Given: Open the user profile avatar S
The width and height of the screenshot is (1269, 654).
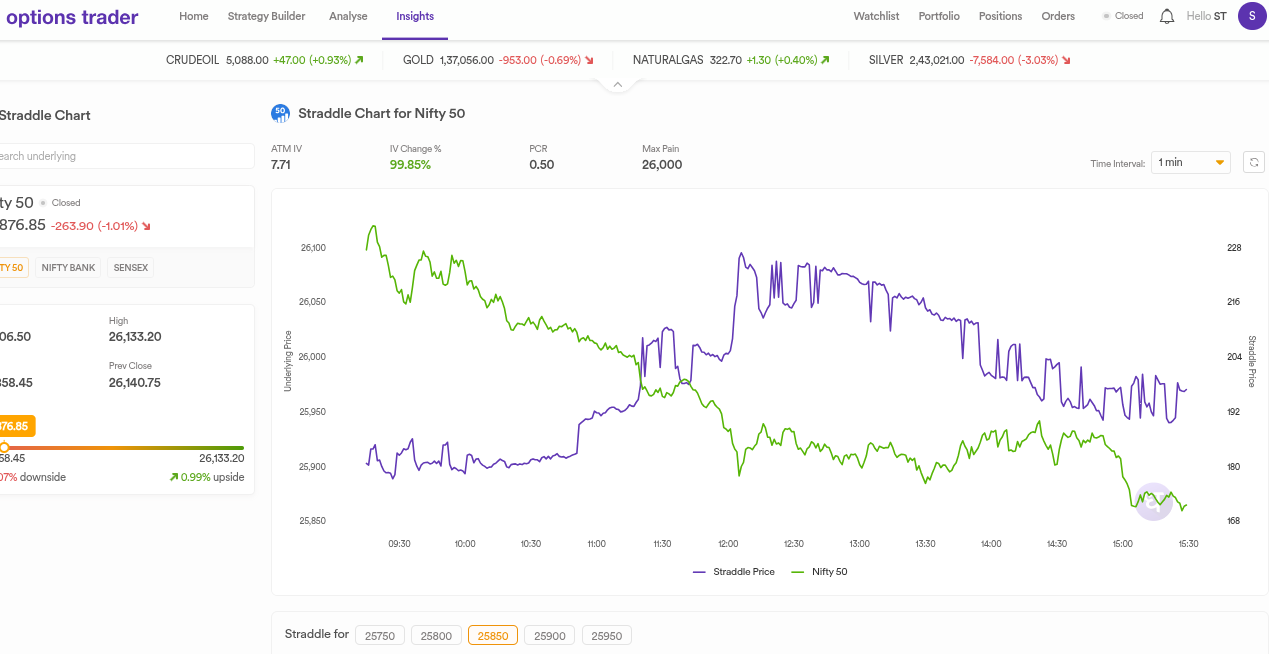Looking at the screenshot, I should 1251,16.
